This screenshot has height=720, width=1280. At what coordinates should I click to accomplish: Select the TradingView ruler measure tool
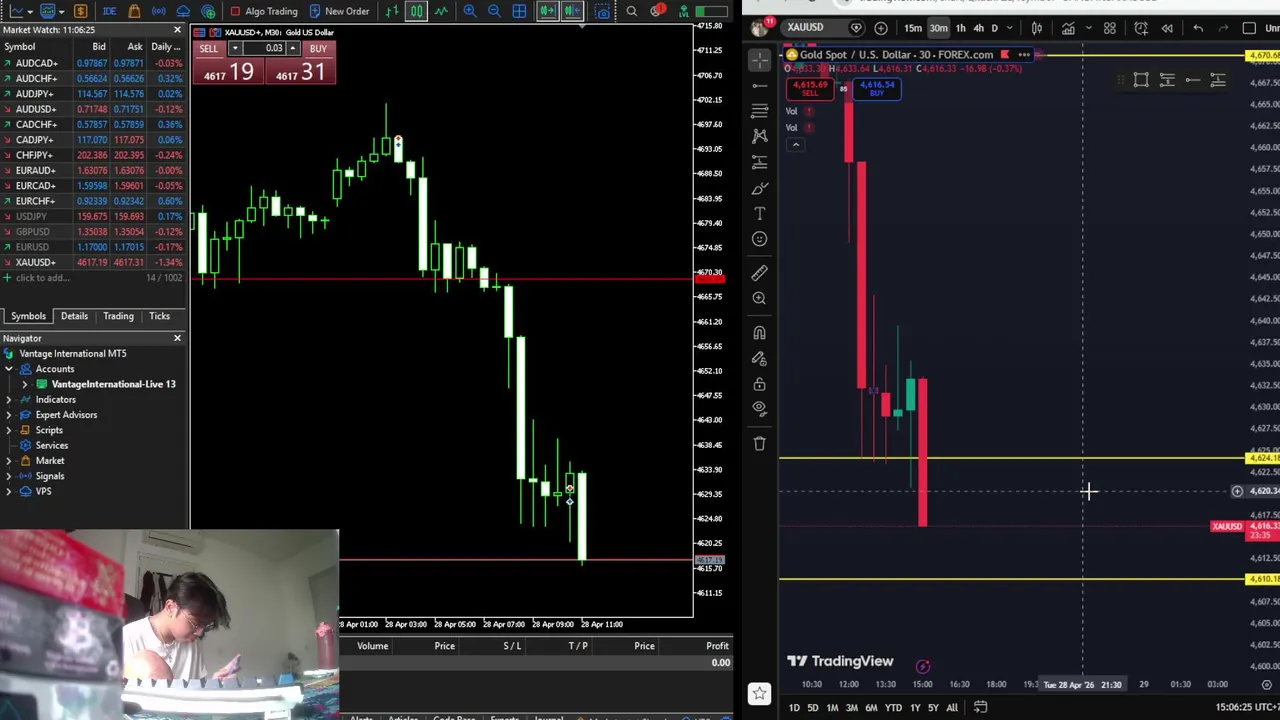759,272
